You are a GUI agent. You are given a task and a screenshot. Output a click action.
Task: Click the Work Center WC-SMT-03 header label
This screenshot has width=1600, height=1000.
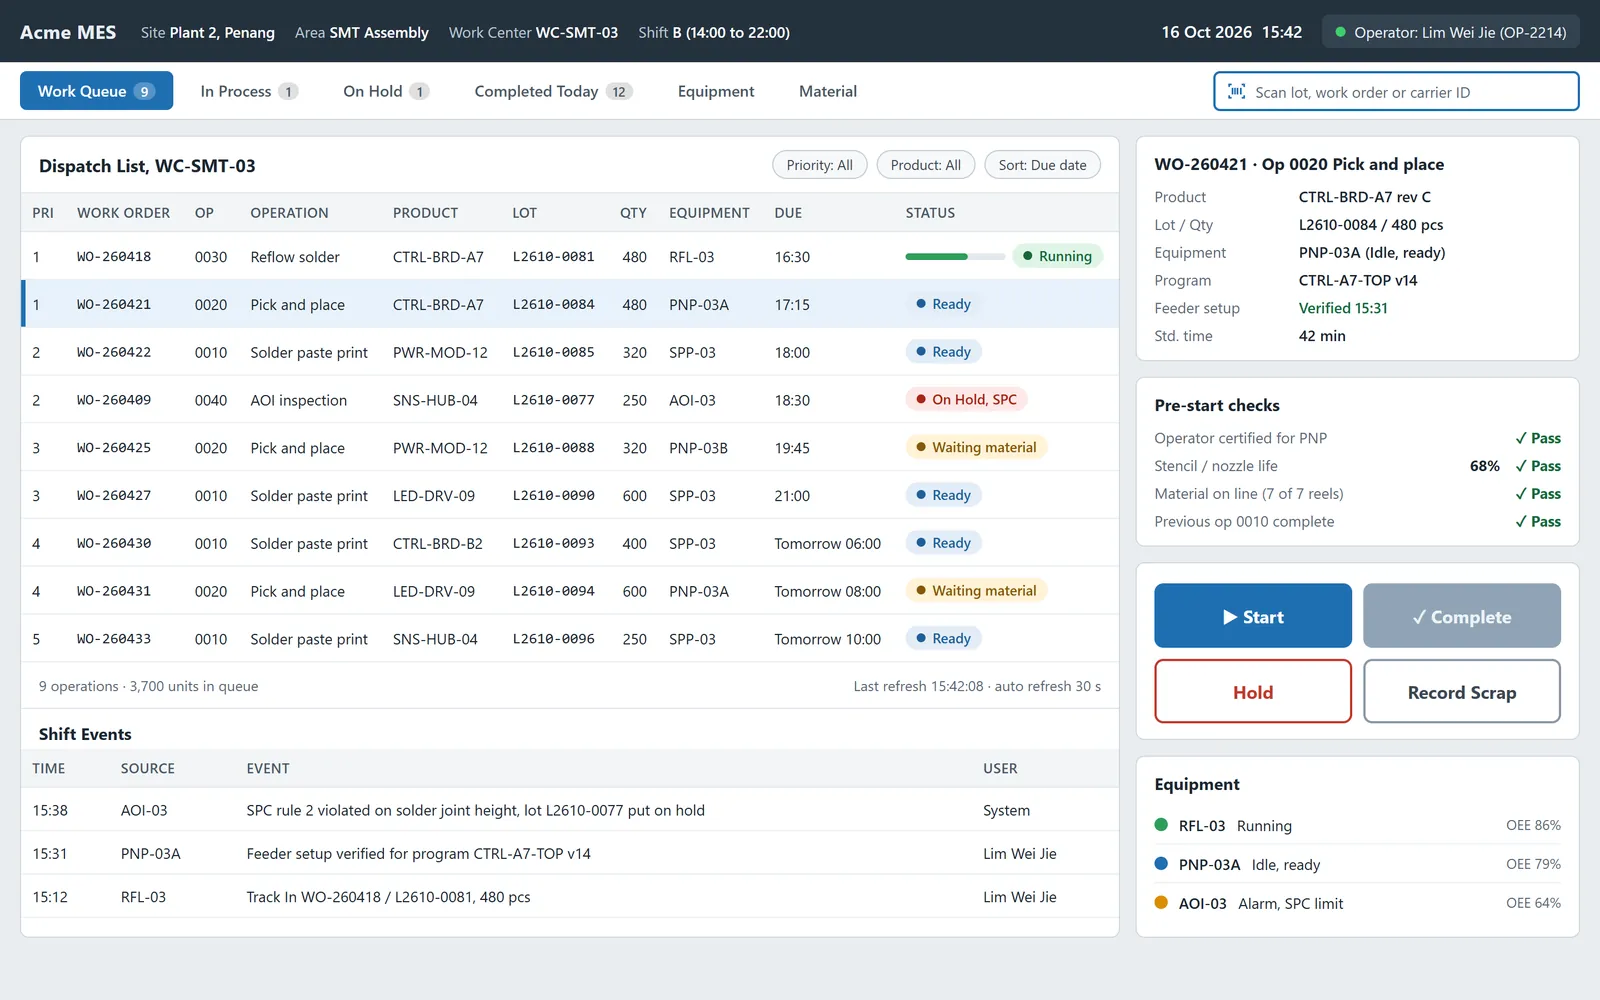click(x=533, y=32)
